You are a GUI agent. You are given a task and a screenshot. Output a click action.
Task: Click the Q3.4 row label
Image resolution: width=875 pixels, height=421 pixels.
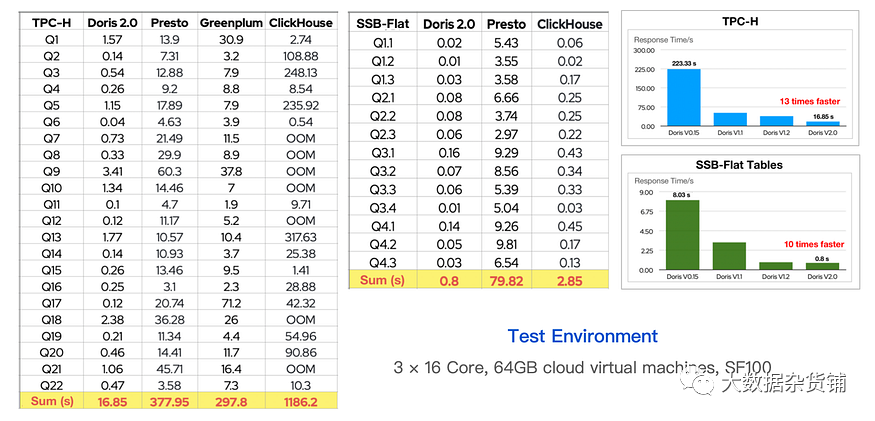(383, 208)
